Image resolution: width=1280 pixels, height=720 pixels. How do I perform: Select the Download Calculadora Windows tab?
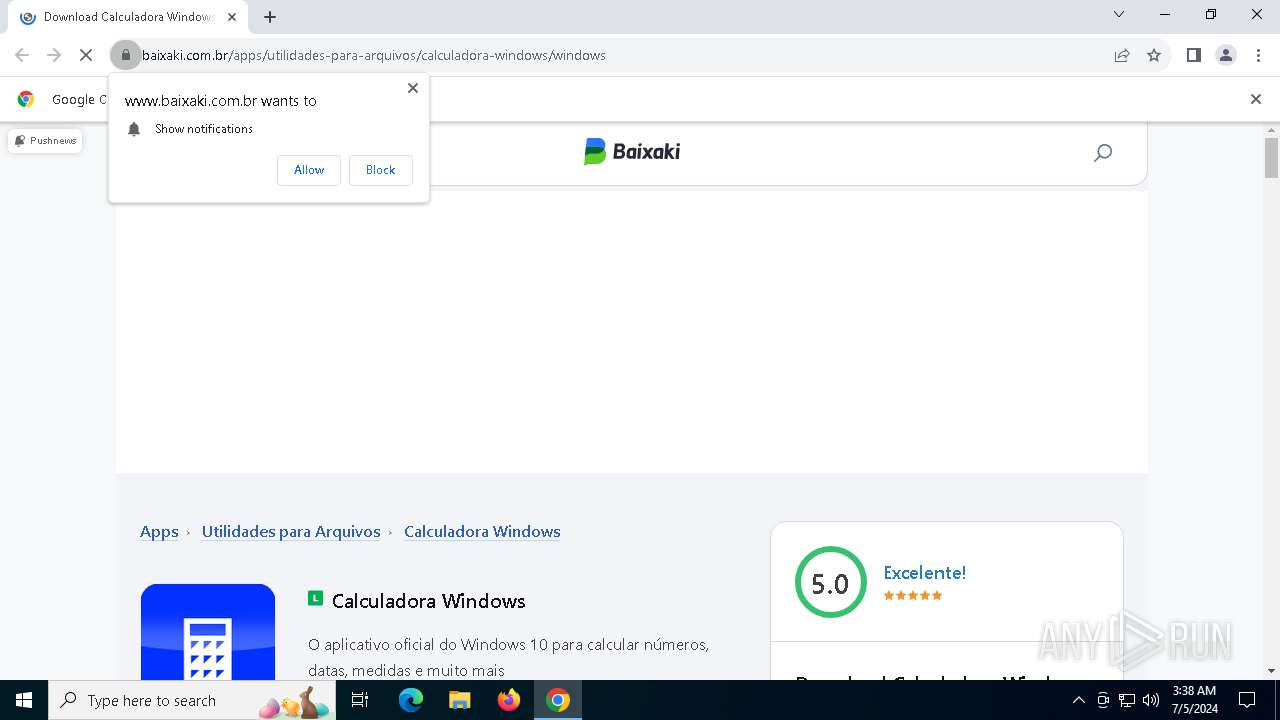[x=130, y=17]
